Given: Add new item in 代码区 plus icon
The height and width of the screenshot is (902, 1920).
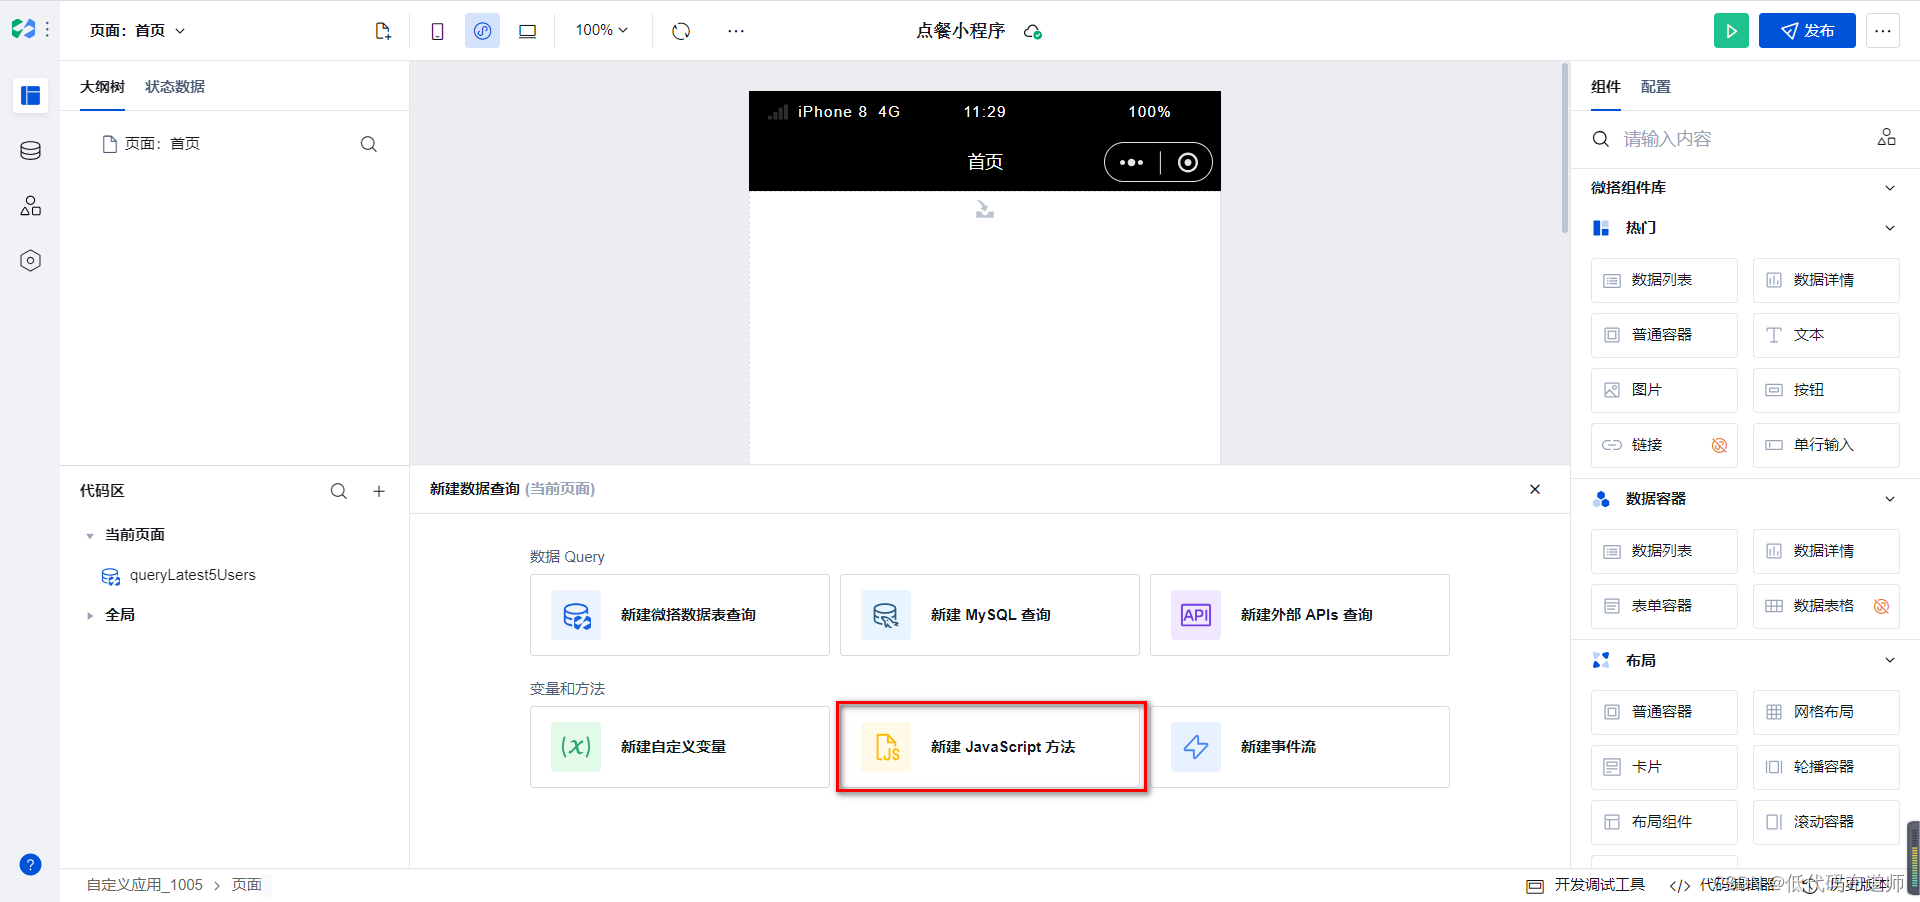Looking at the screenshot, I should click(x=379, y=491).
